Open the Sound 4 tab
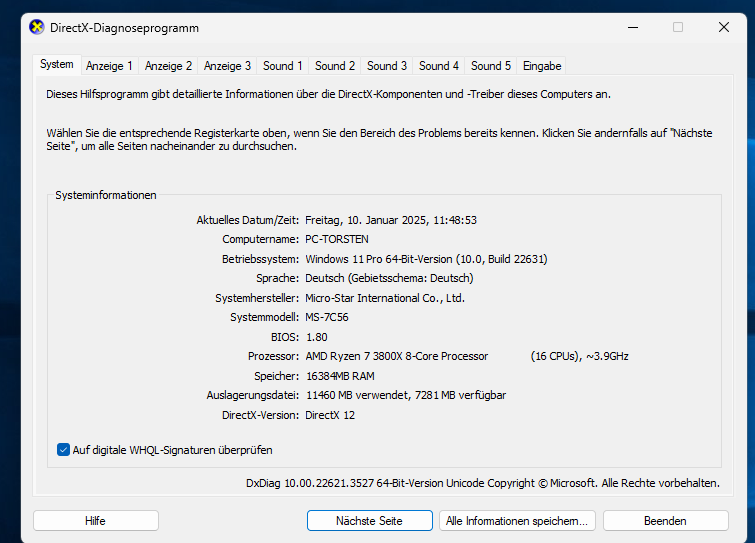 tap(439, 66)
